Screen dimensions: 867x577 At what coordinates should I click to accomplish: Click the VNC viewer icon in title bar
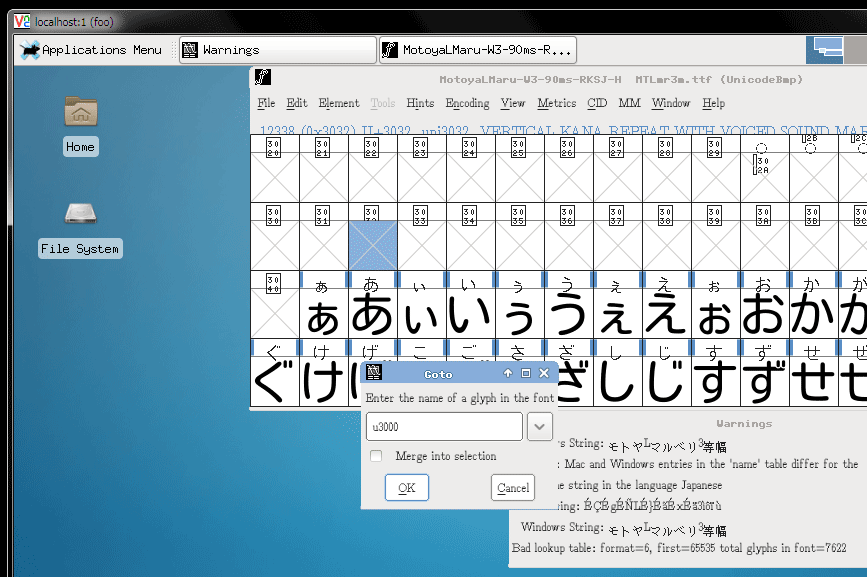point(22,22)
